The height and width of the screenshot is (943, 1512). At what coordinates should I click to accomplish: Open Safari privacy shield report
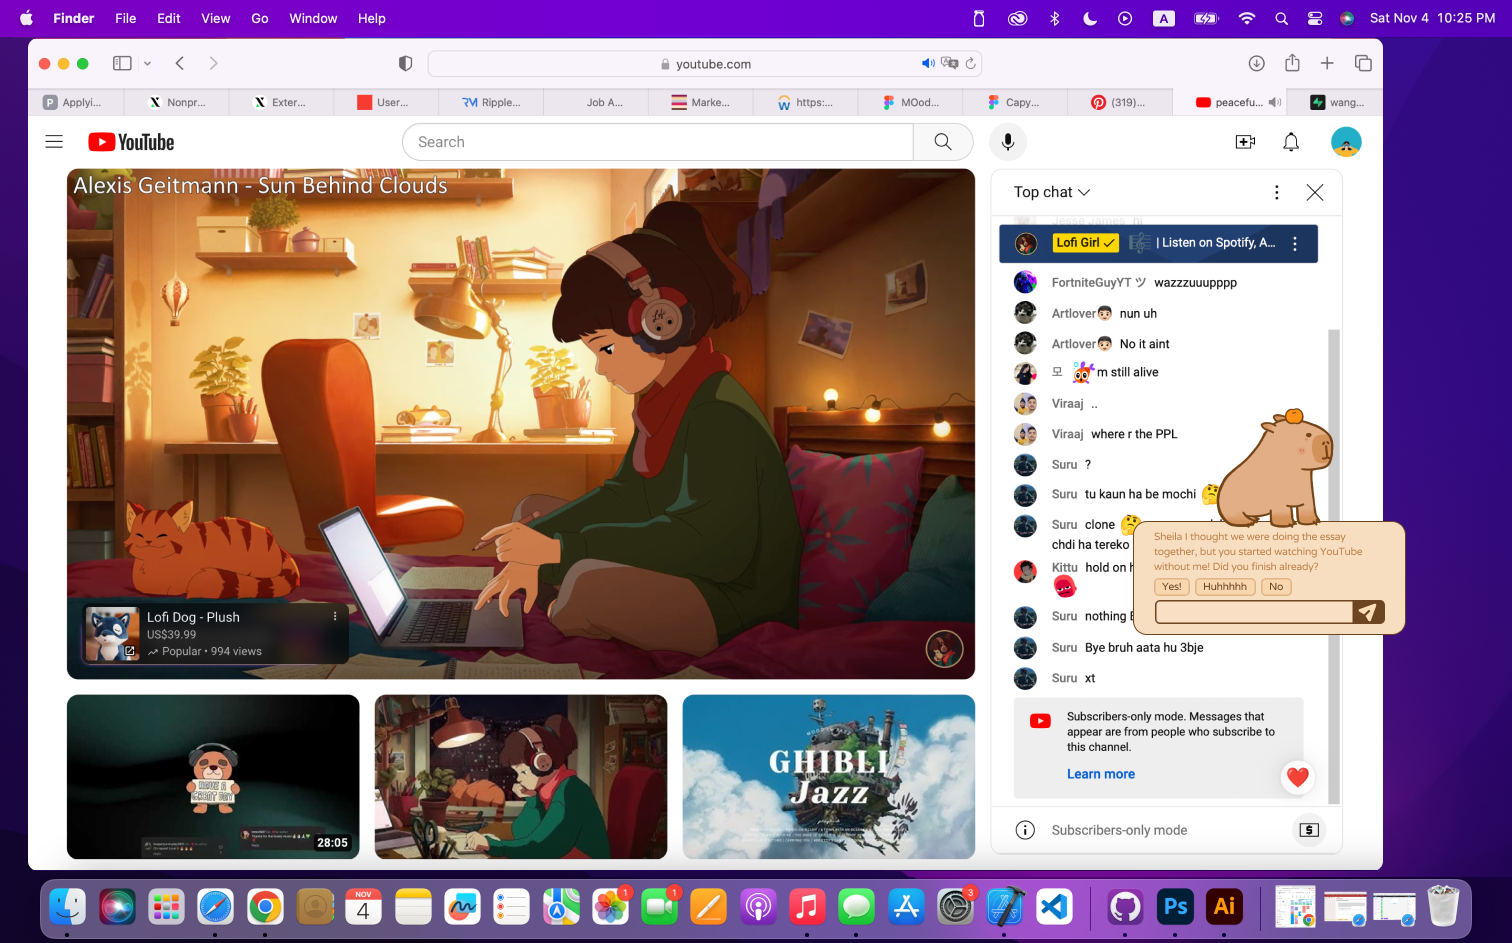405,63
